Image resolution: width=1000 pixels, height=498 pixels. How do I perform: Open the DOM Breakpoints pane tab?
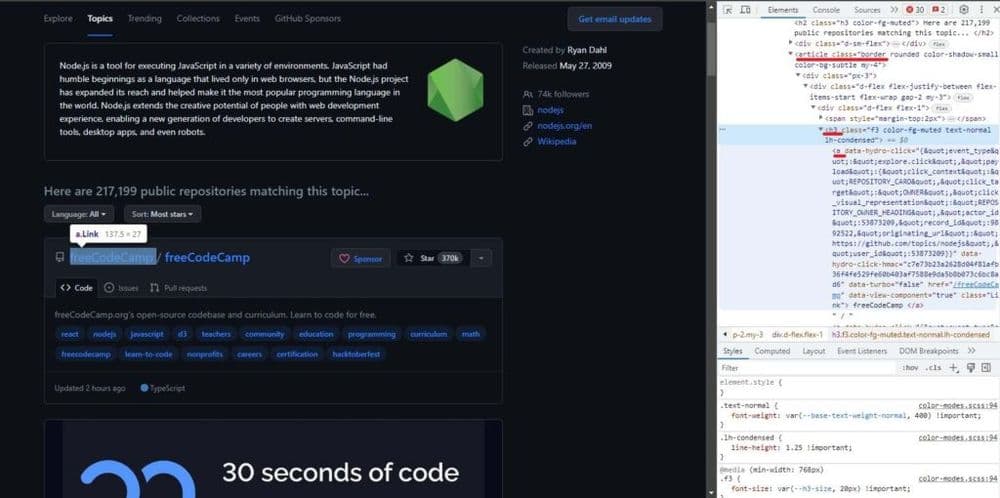[x=928, y=351]
